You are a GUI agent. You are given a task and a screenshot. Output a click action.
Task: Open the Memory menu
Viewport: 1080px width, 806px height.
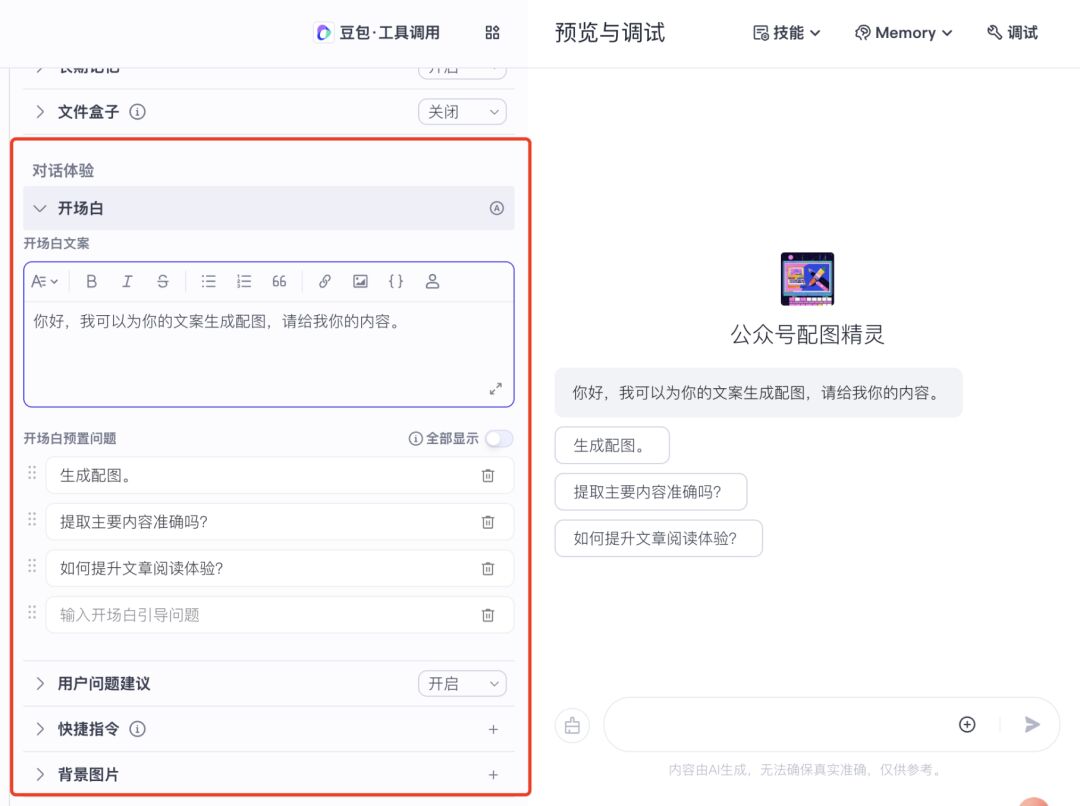pyautogui.click(x=903, y=33)
